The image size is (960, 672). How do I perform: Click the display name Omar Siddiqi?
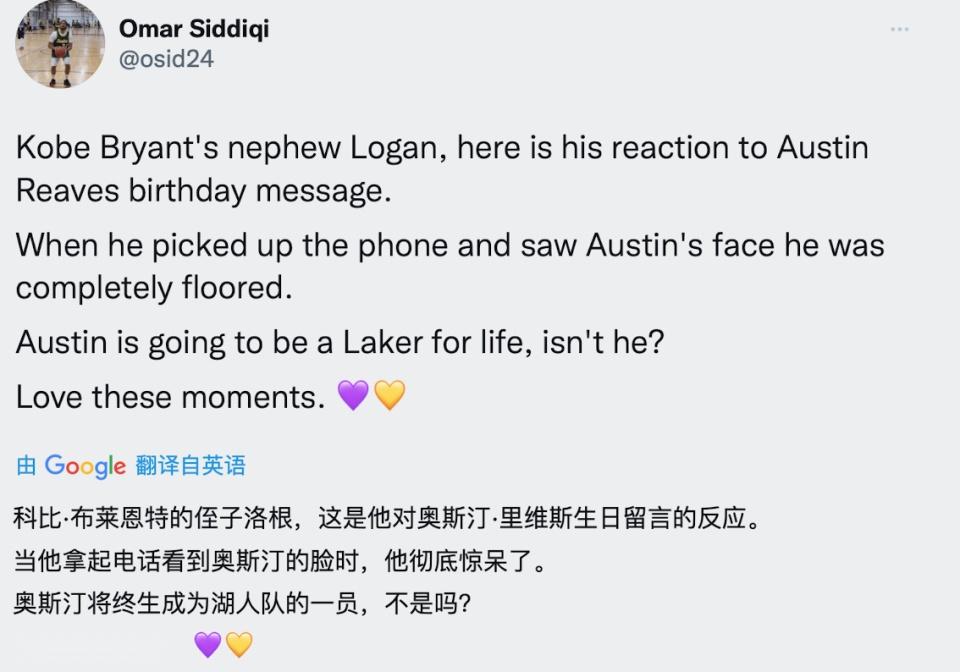pos(194,28)
